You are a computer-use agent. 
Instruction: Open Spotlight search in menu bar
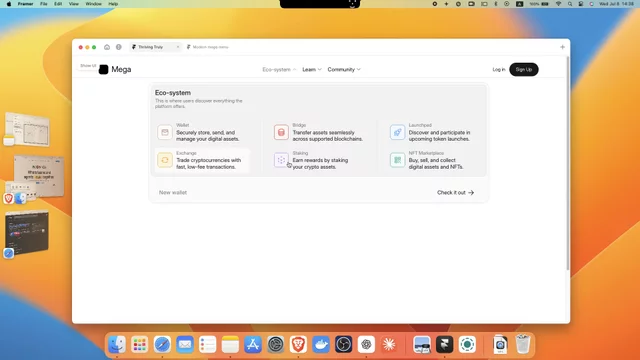pyautogui.click(x=570, y=4)
